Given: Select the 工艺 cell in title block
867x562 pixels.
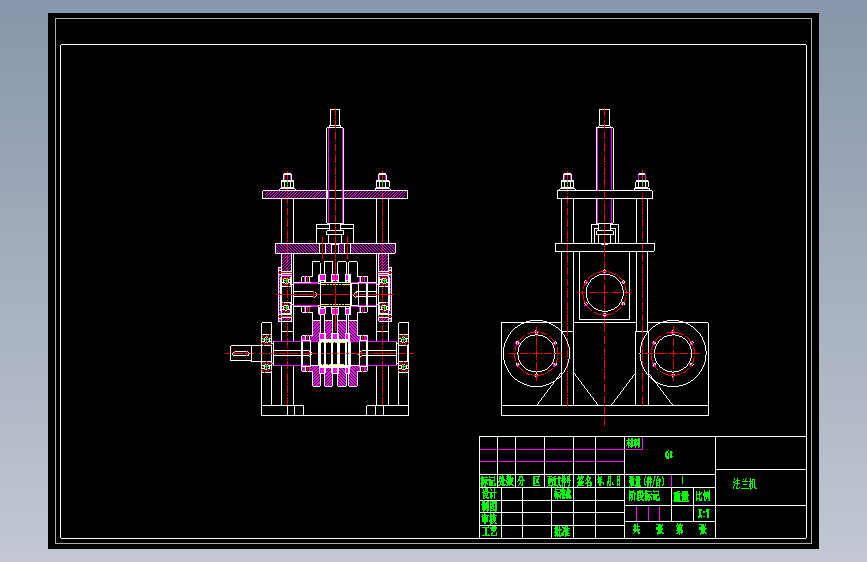Looking at the screenshot, I should click(489, 532).
